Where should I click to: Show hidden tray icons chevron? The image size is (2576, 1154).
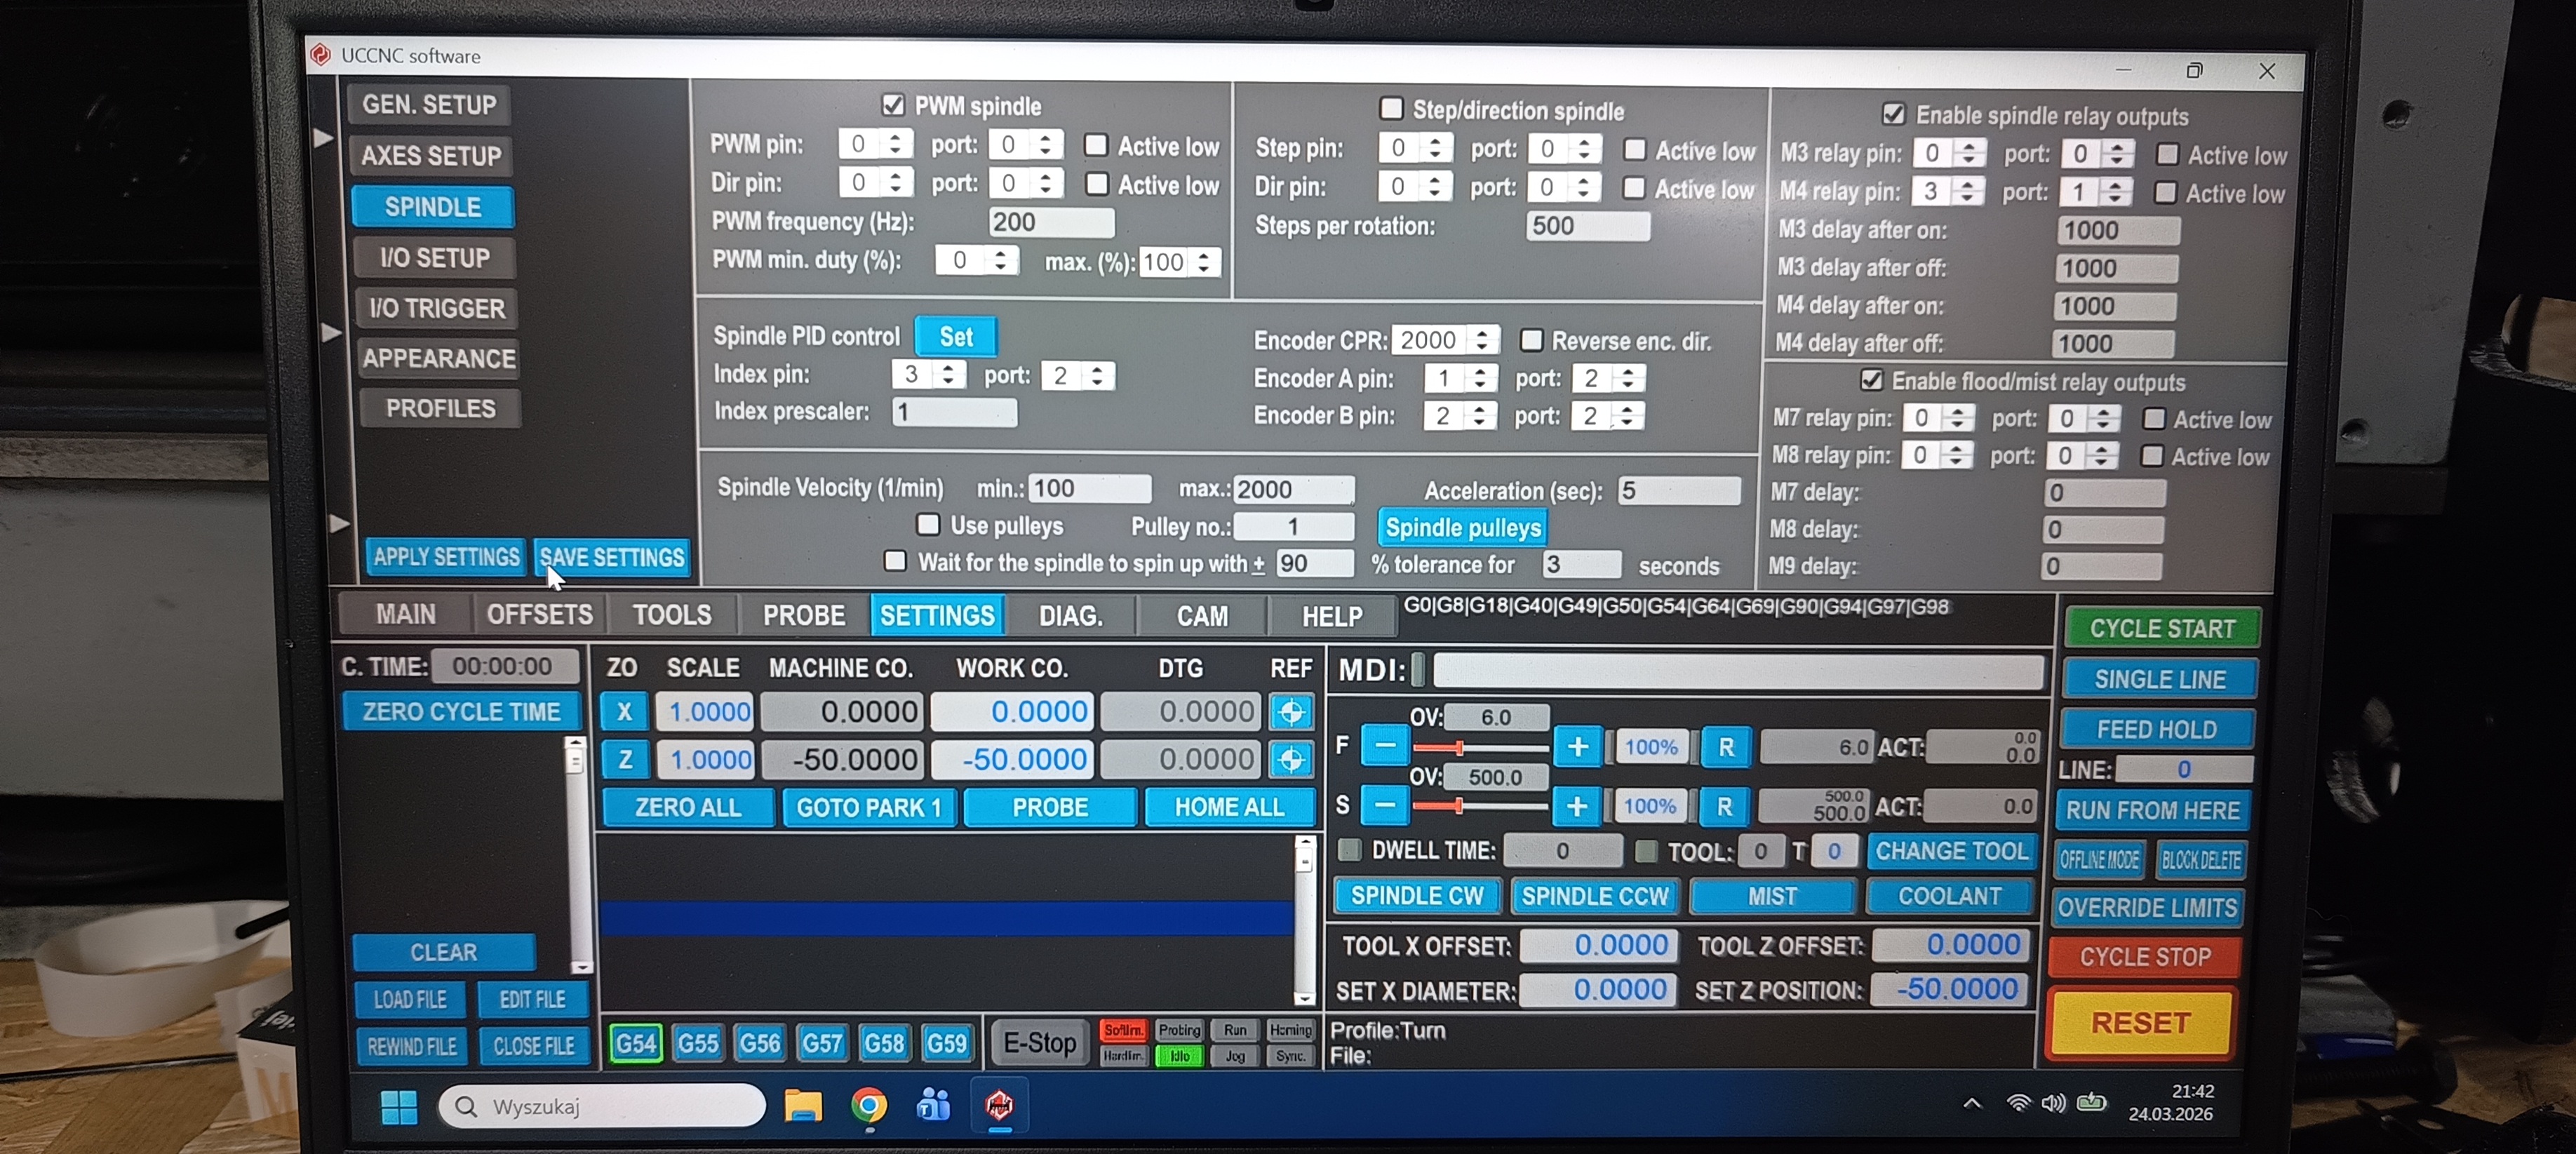point(1972,1103)
